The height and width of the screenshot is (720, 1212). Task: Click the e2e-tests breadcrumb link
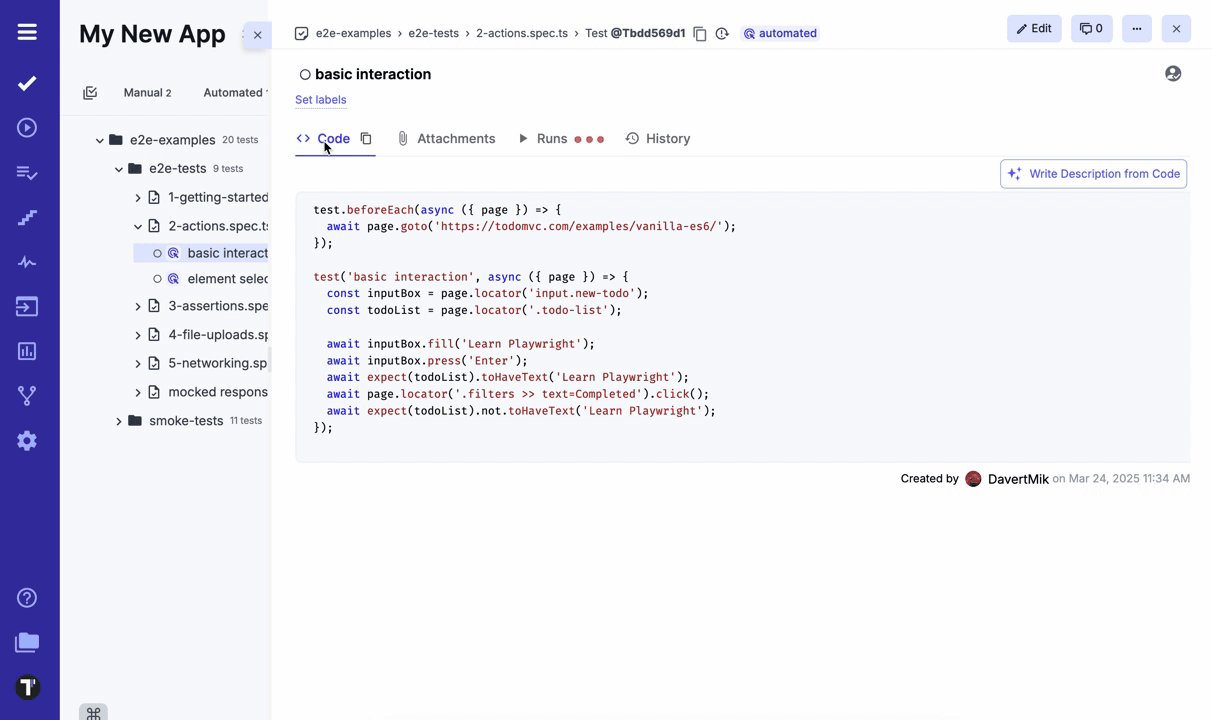[433, 34]
